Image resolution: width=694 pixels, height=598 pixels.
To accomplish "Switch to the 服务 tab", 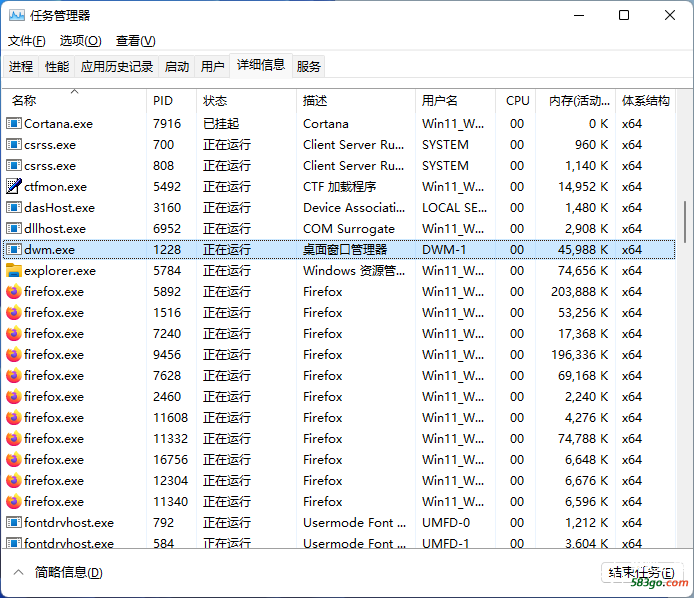I will [x=308, y=66].
